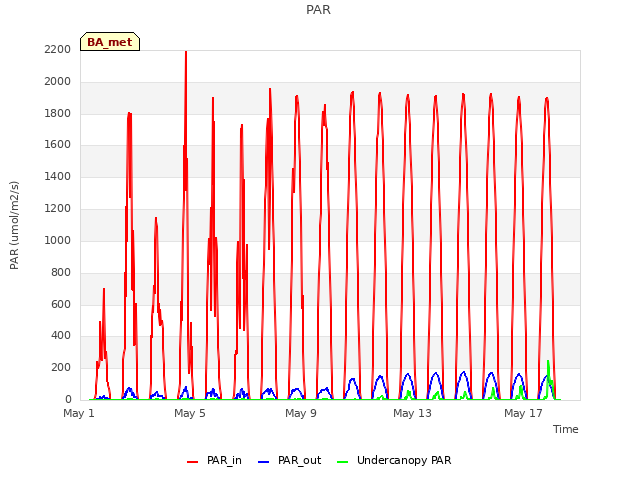Click the 600 y-axis tick label
This screenshot has height=480, width=640.
(x=61, y=304)
